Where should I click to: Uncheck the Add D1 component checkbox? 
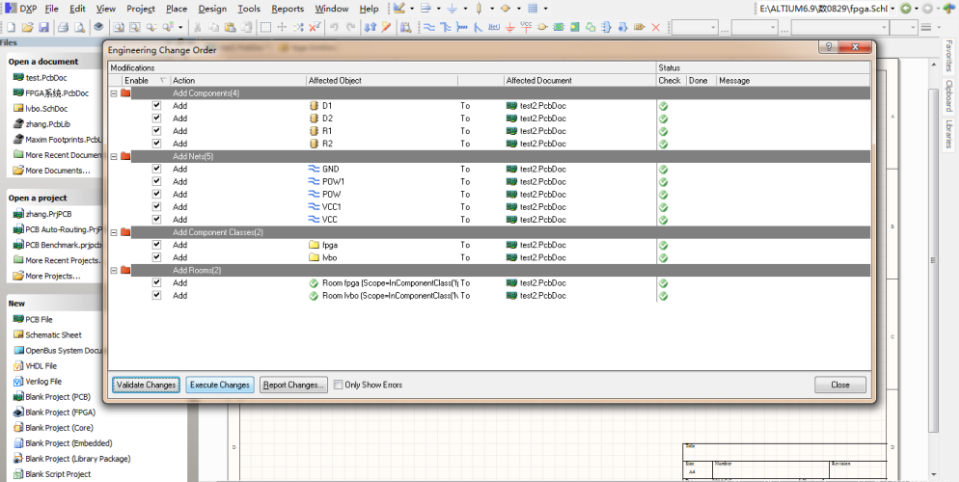[x=157, y=105]
